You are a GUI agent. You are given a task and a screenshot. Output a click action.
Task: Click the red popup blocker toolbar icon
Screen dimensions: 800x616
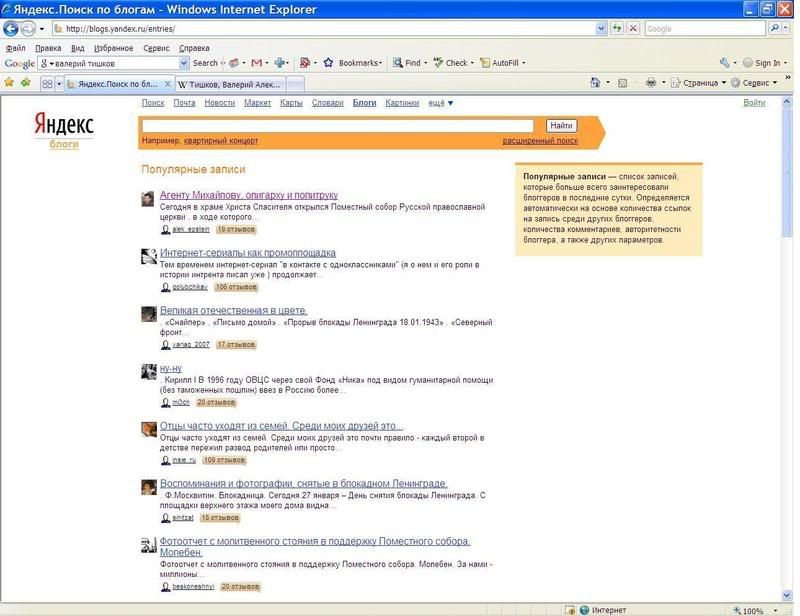[x=305, y=63]
